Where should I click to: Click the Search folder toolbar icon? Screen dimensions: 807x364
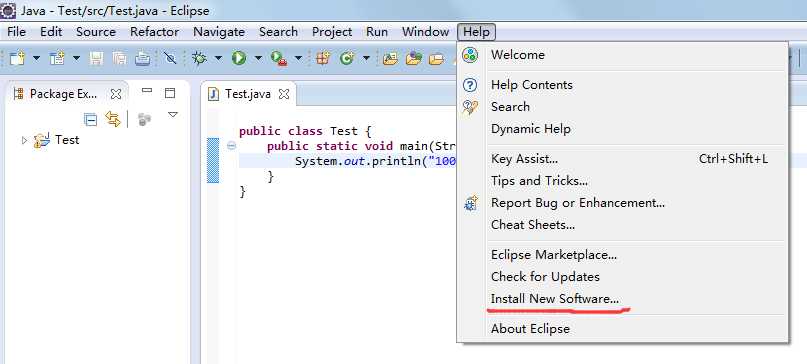[436, 59]
